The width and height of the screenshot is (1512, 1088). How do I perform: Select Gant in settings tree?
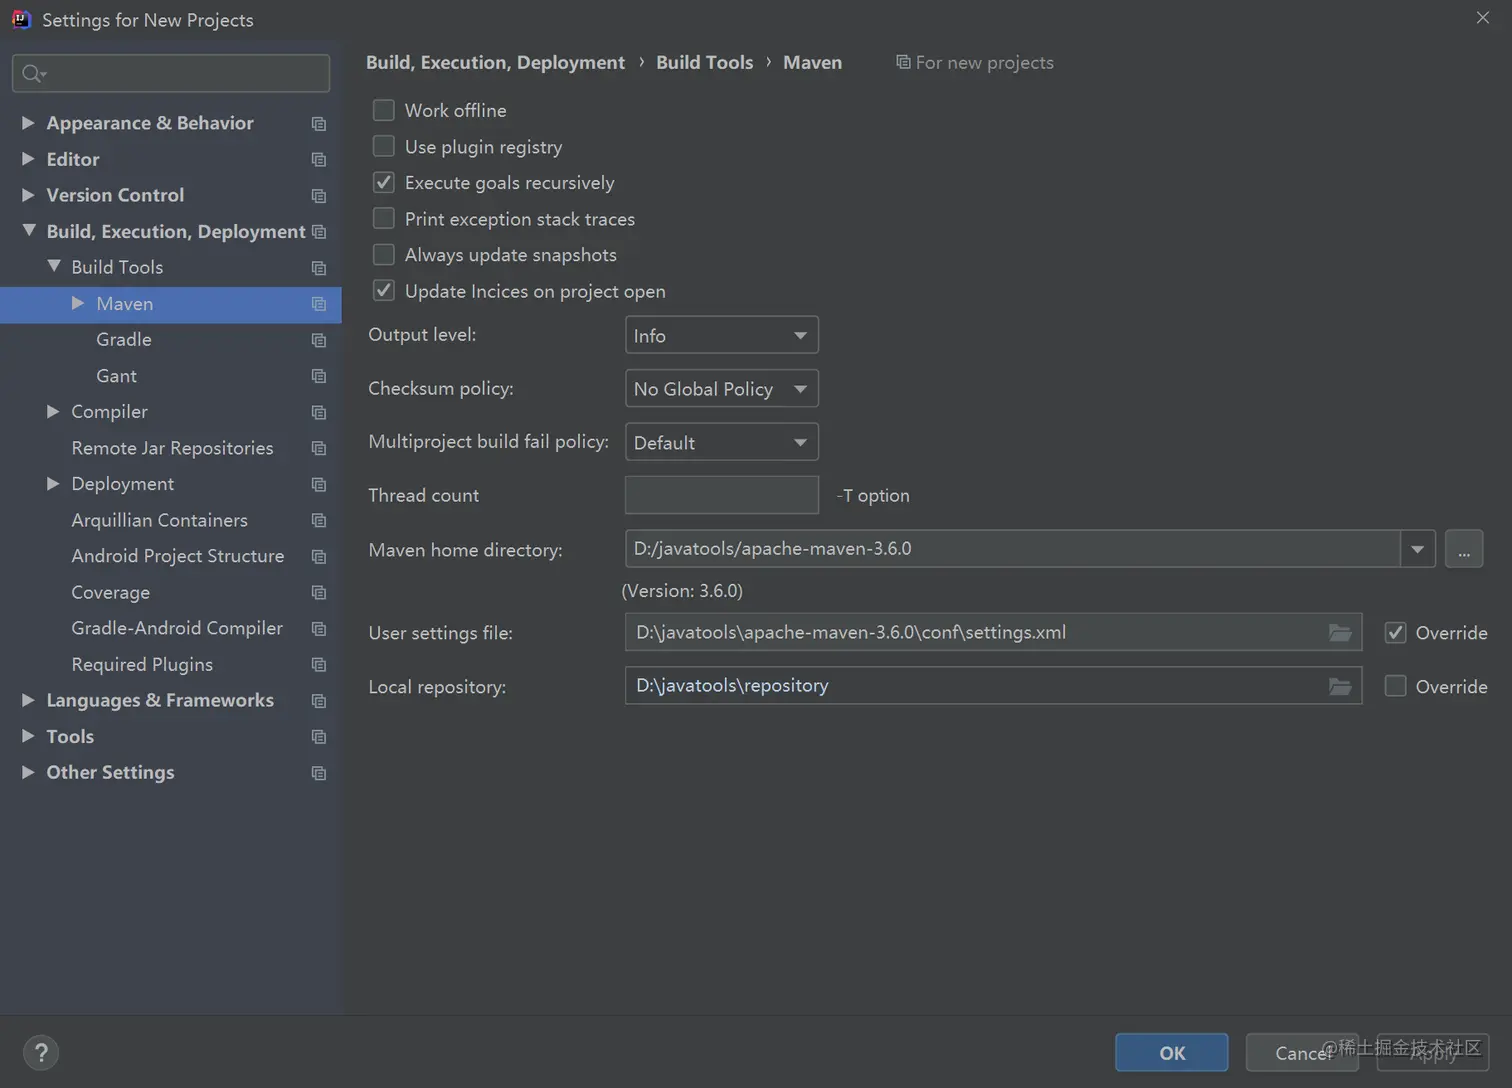coord(116,376)
